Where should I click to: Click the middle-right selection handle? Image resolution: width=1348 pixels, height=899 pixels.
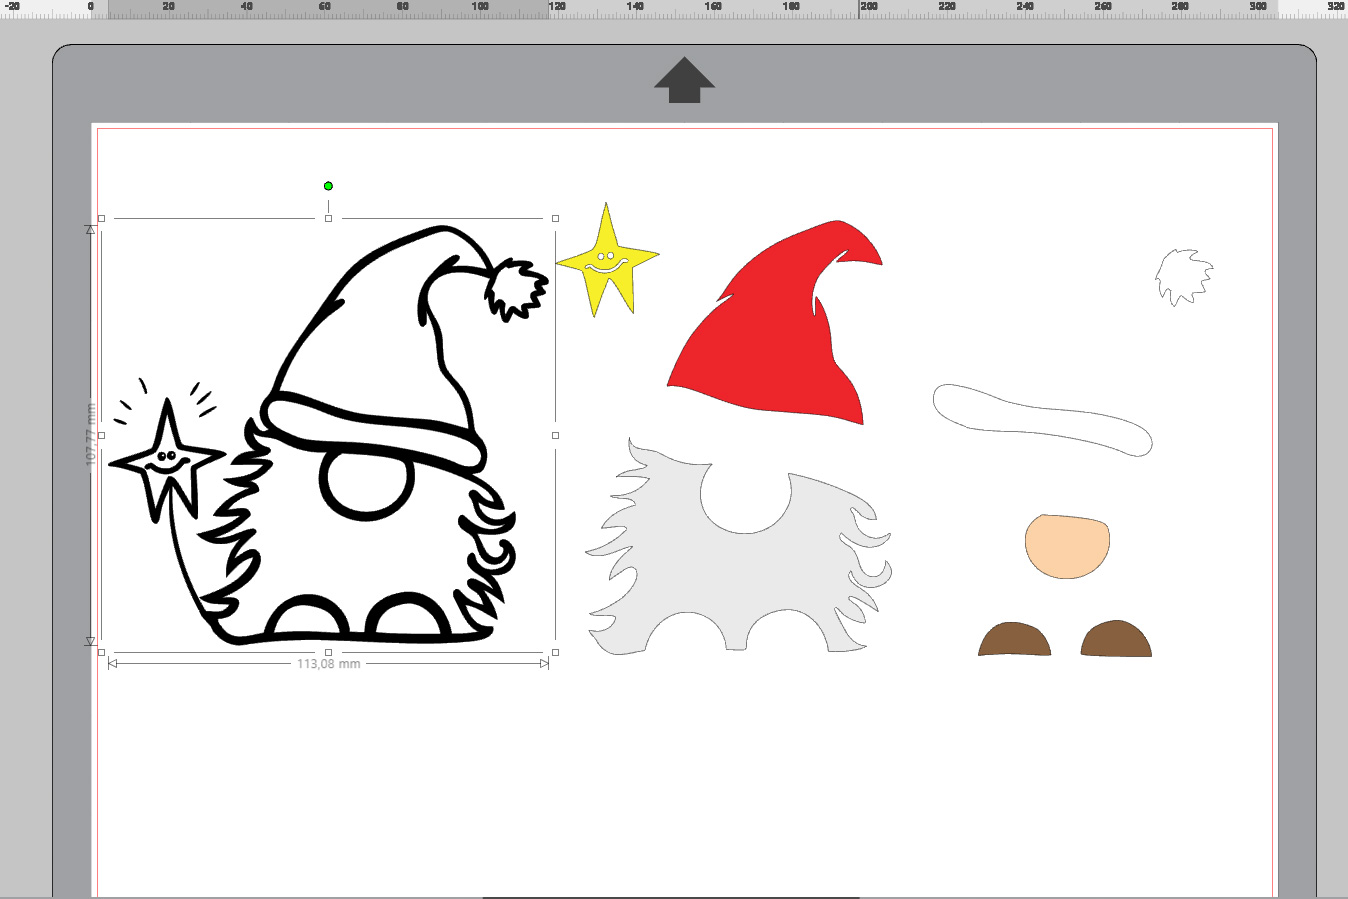(555, 435)
